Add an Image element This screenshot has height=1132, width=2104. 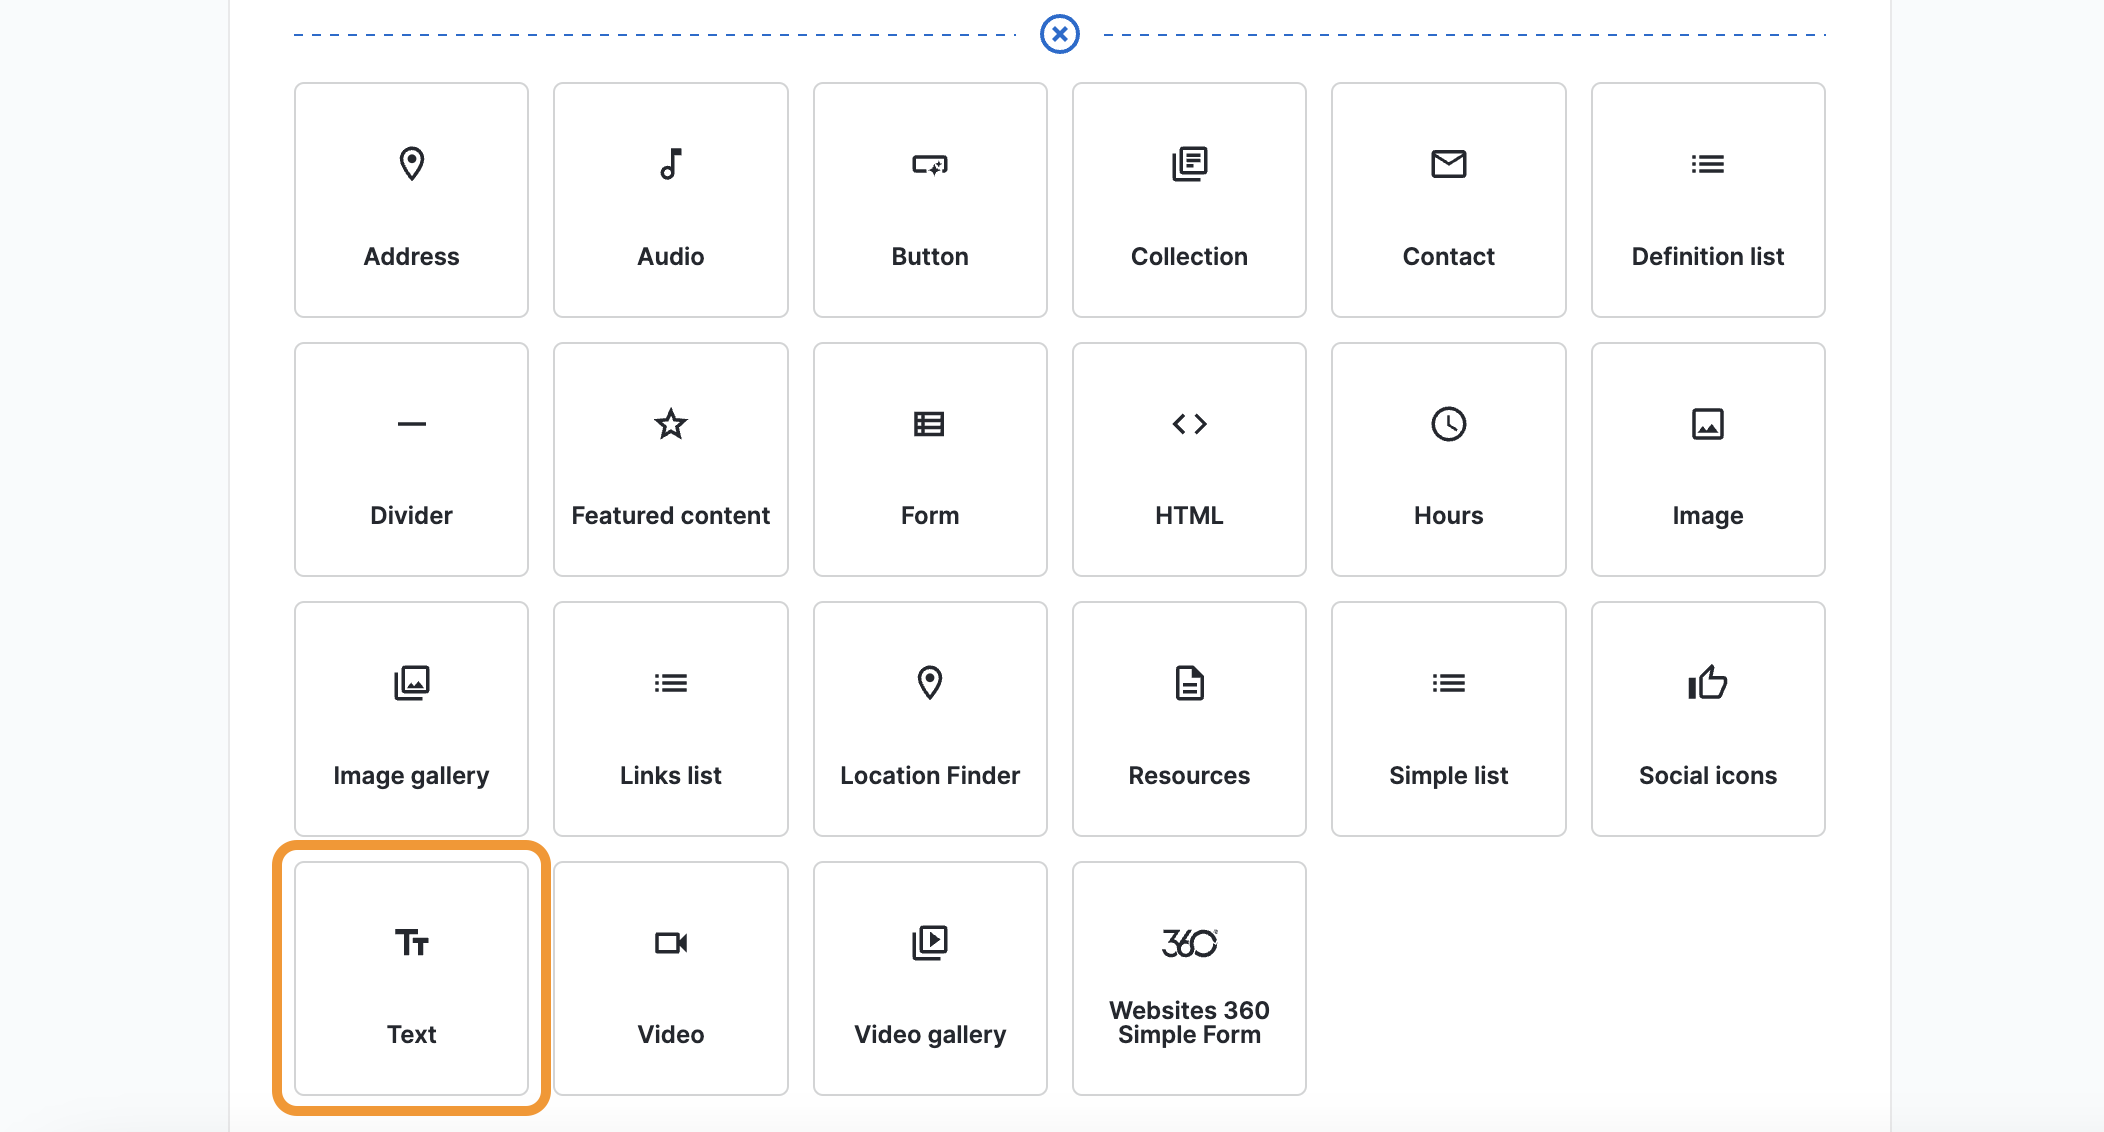(x=1707, y=459)
